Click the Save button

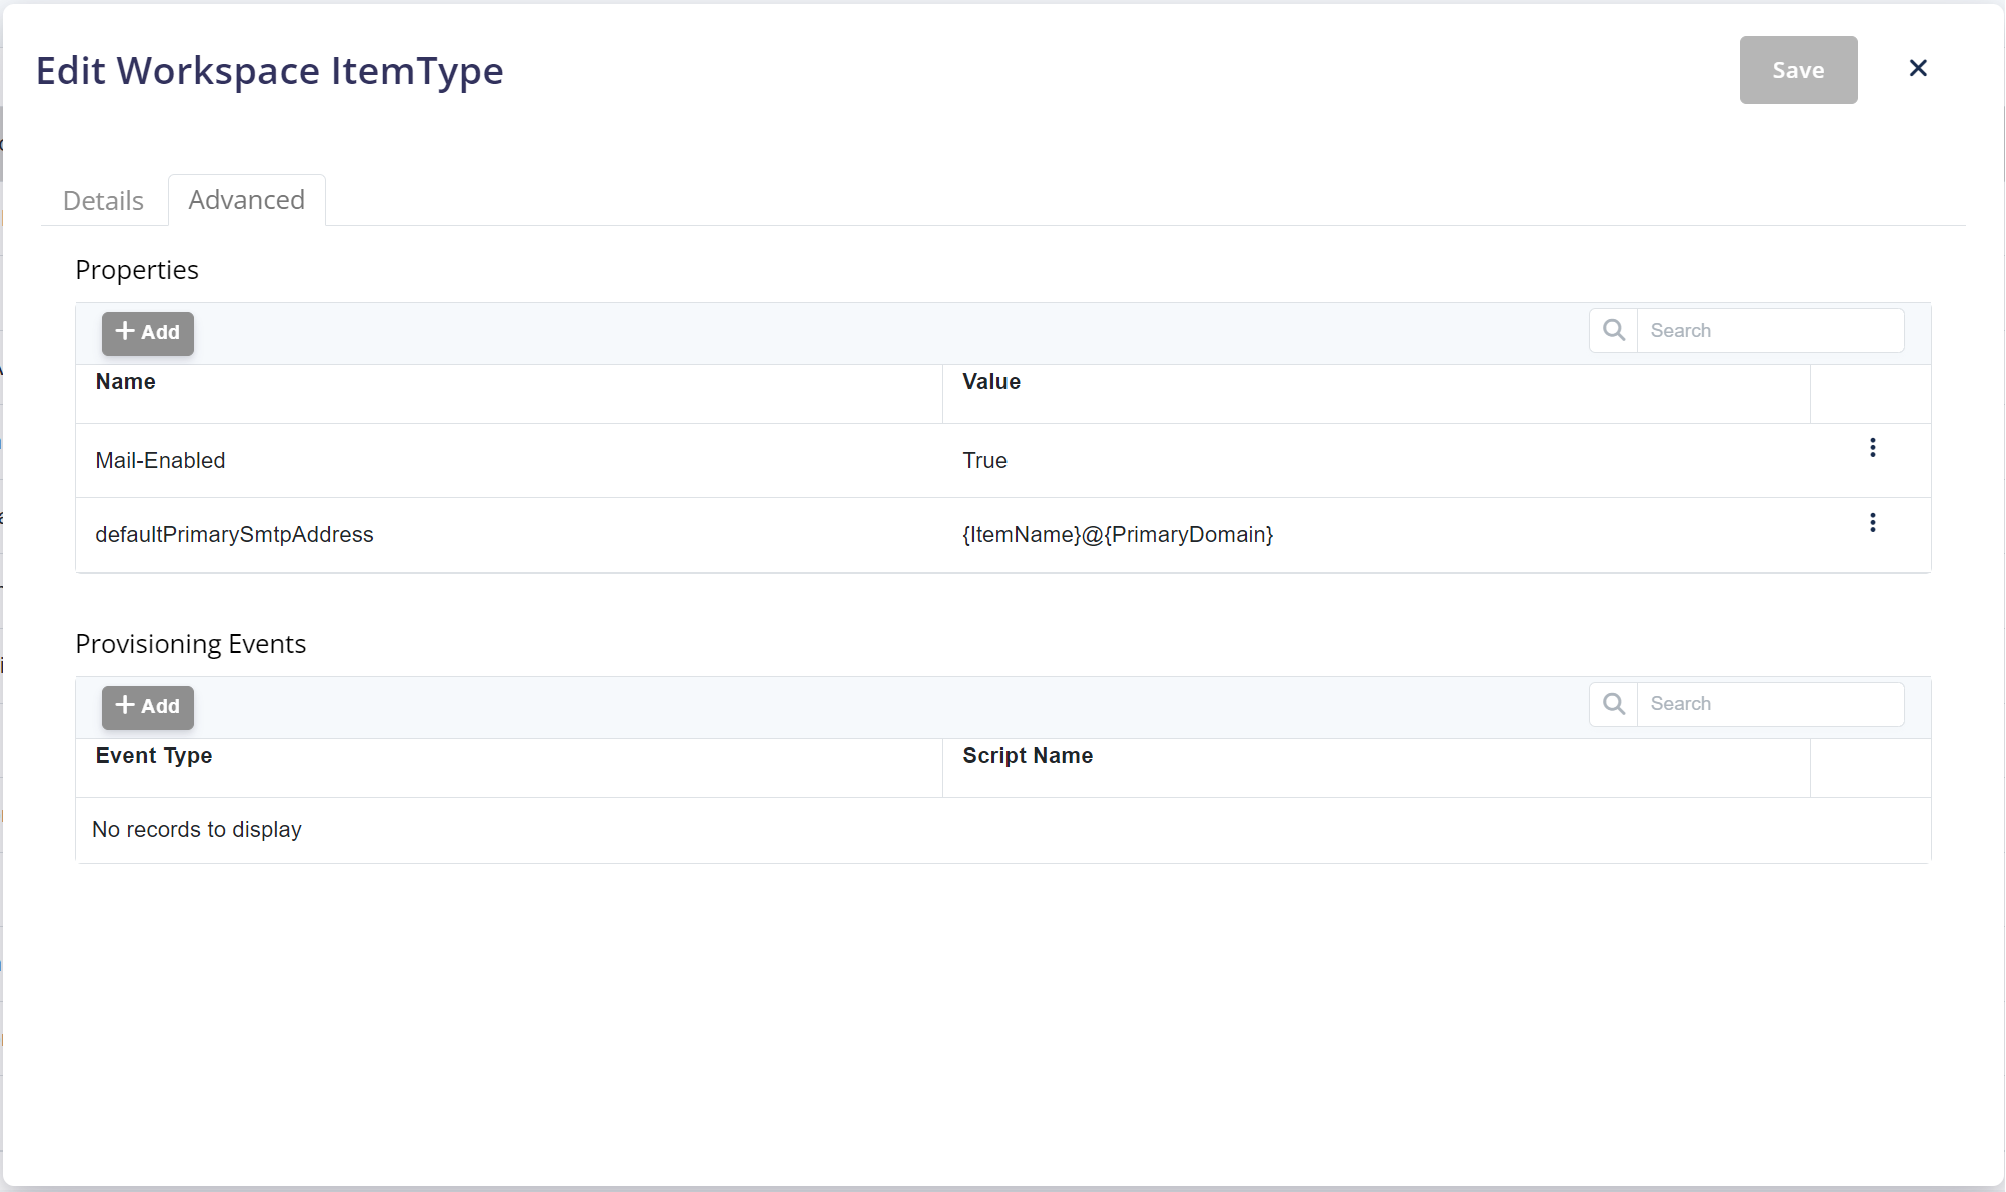1798,70
